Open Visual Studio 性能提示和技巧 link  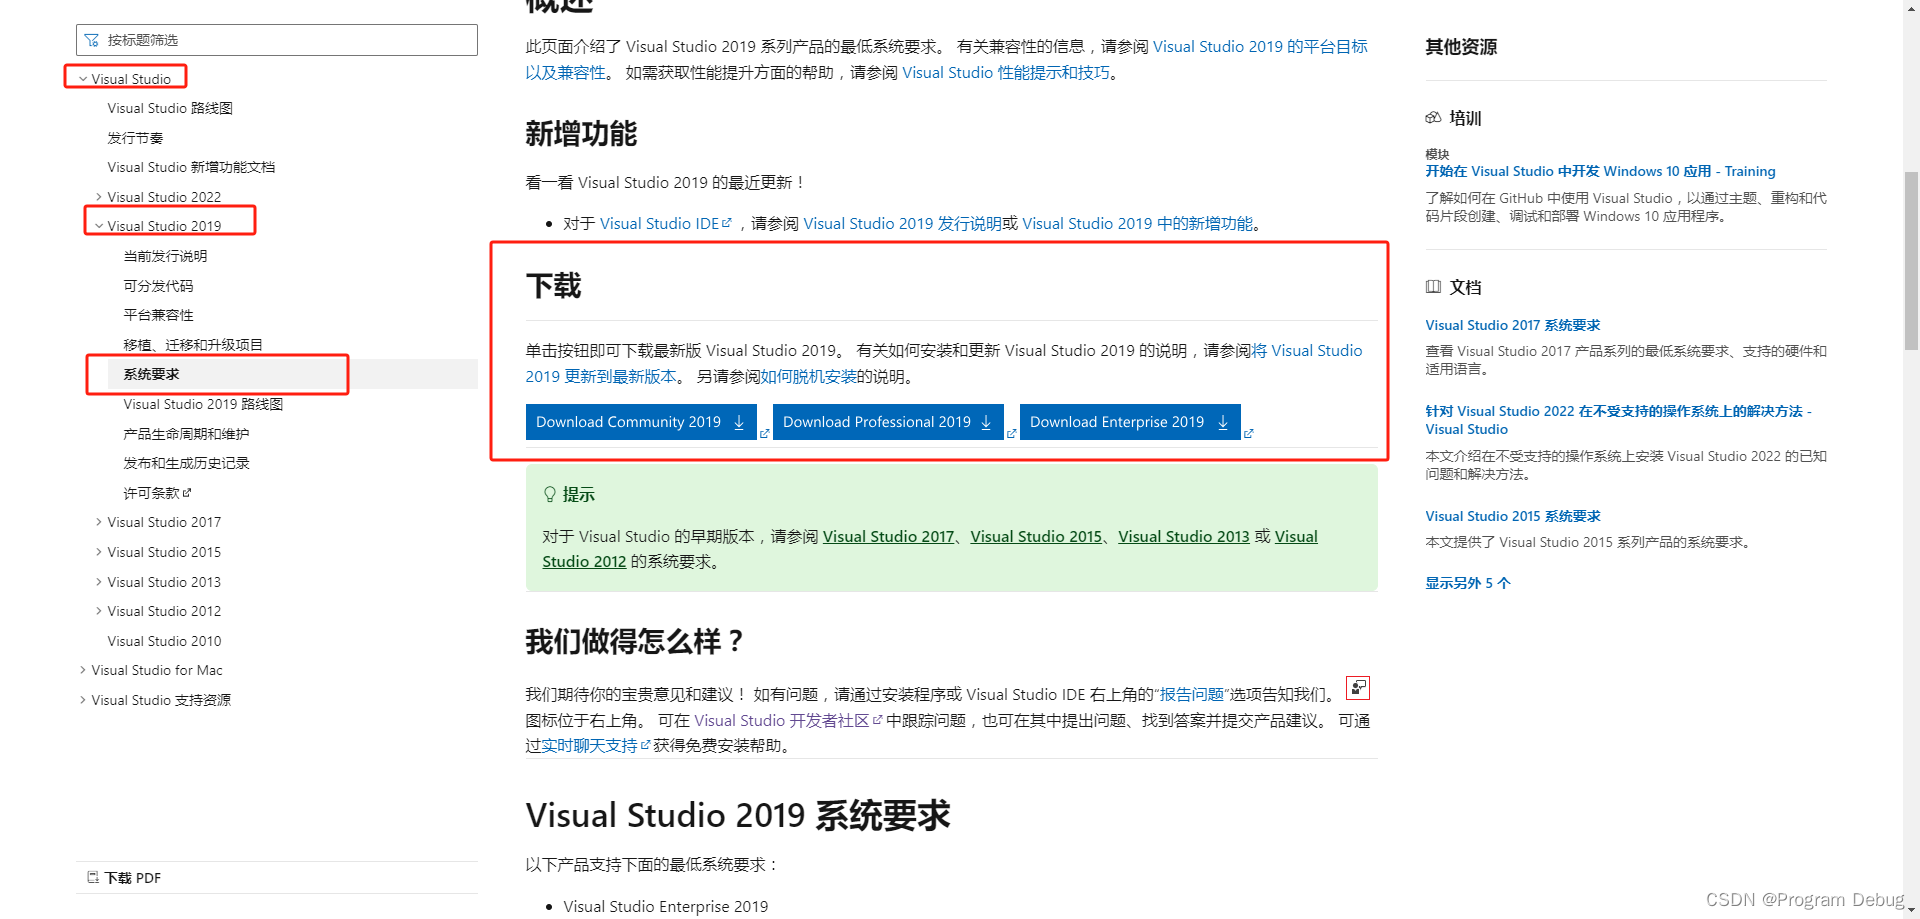[1006, 72]
